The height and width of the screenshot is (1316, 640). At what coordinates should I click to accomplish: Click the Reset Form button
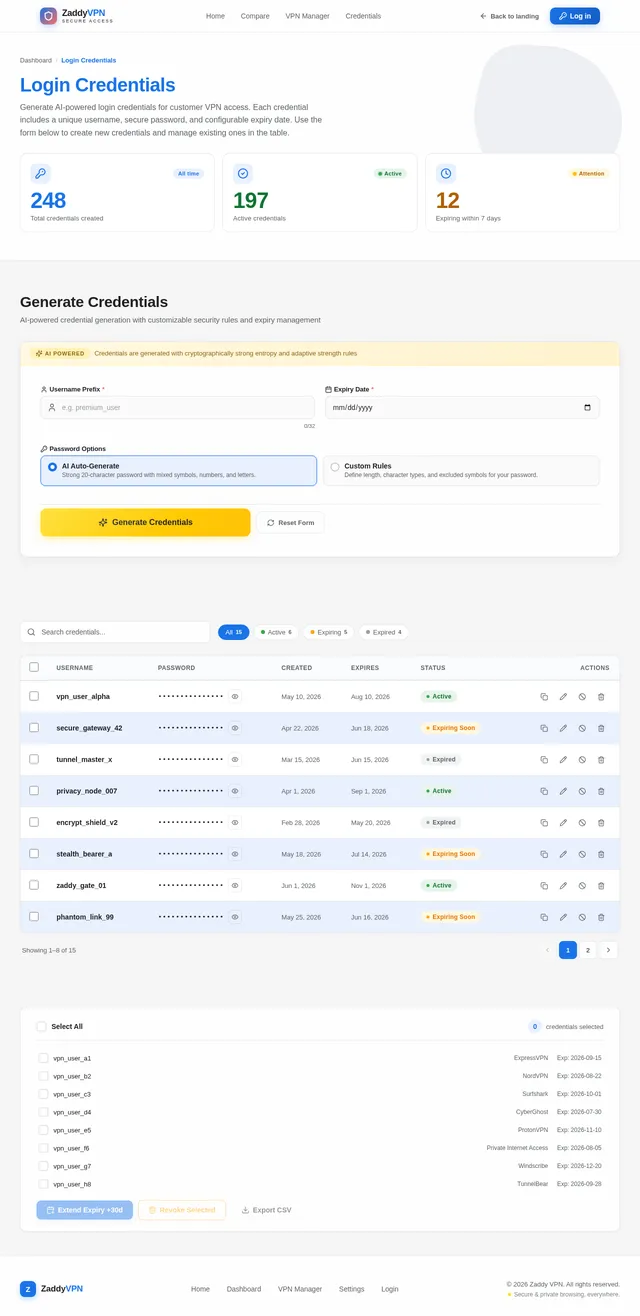[290, 522]
